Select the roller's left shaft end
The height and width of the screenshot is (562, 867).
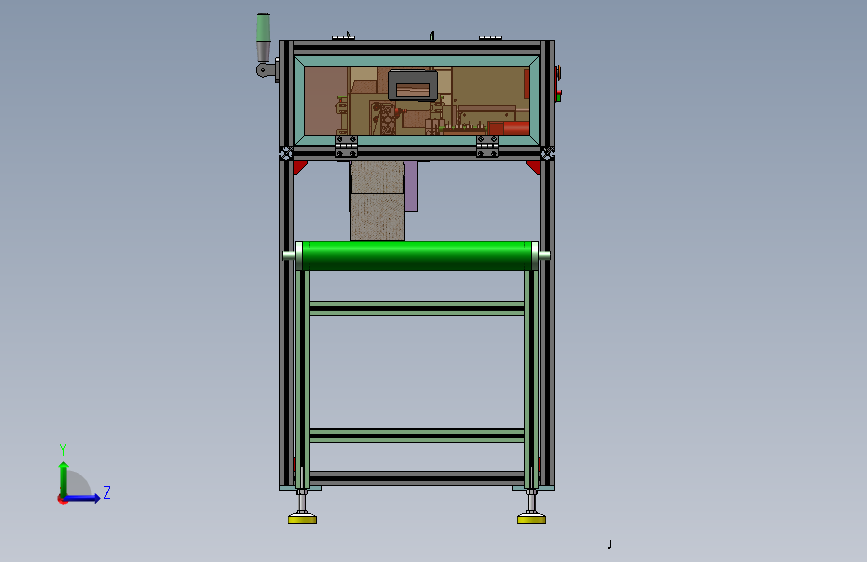(x=289, y=256)
